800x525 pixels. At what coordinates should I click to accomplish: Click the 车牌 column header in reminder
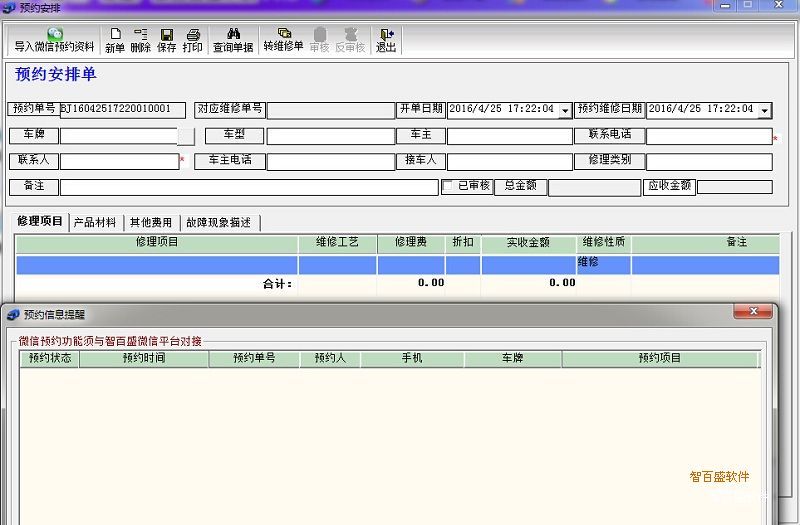click(513, 359)
